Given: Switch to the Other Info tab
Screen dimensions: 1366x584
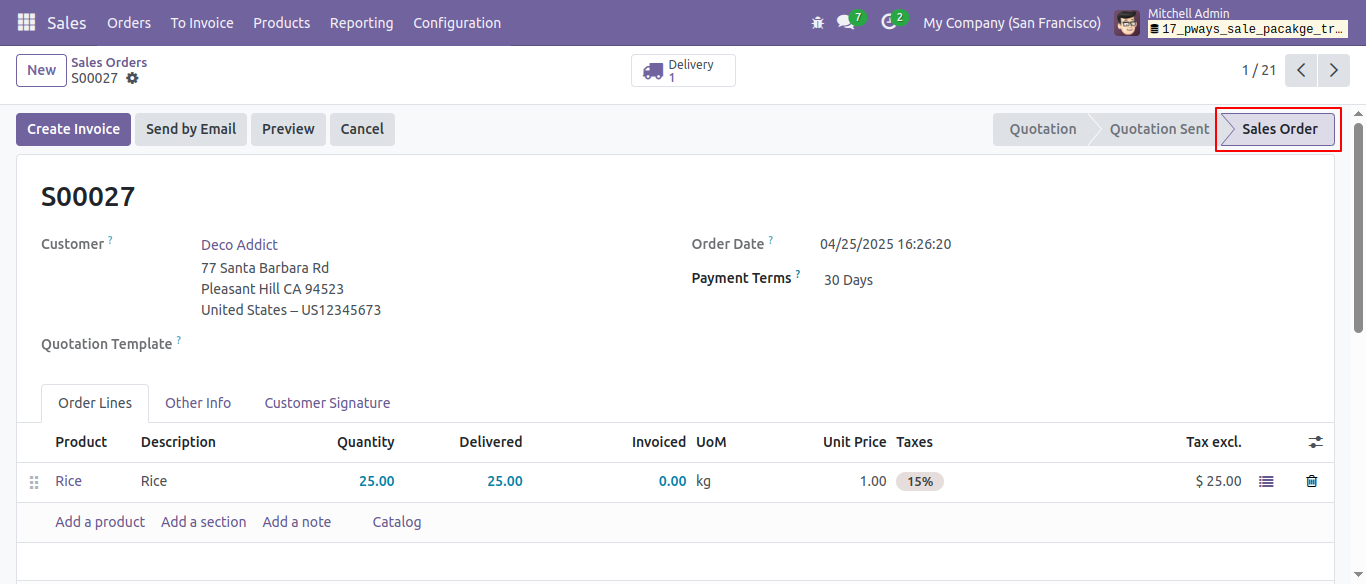Looking at the screenshot, I should [x=198, y=403].
